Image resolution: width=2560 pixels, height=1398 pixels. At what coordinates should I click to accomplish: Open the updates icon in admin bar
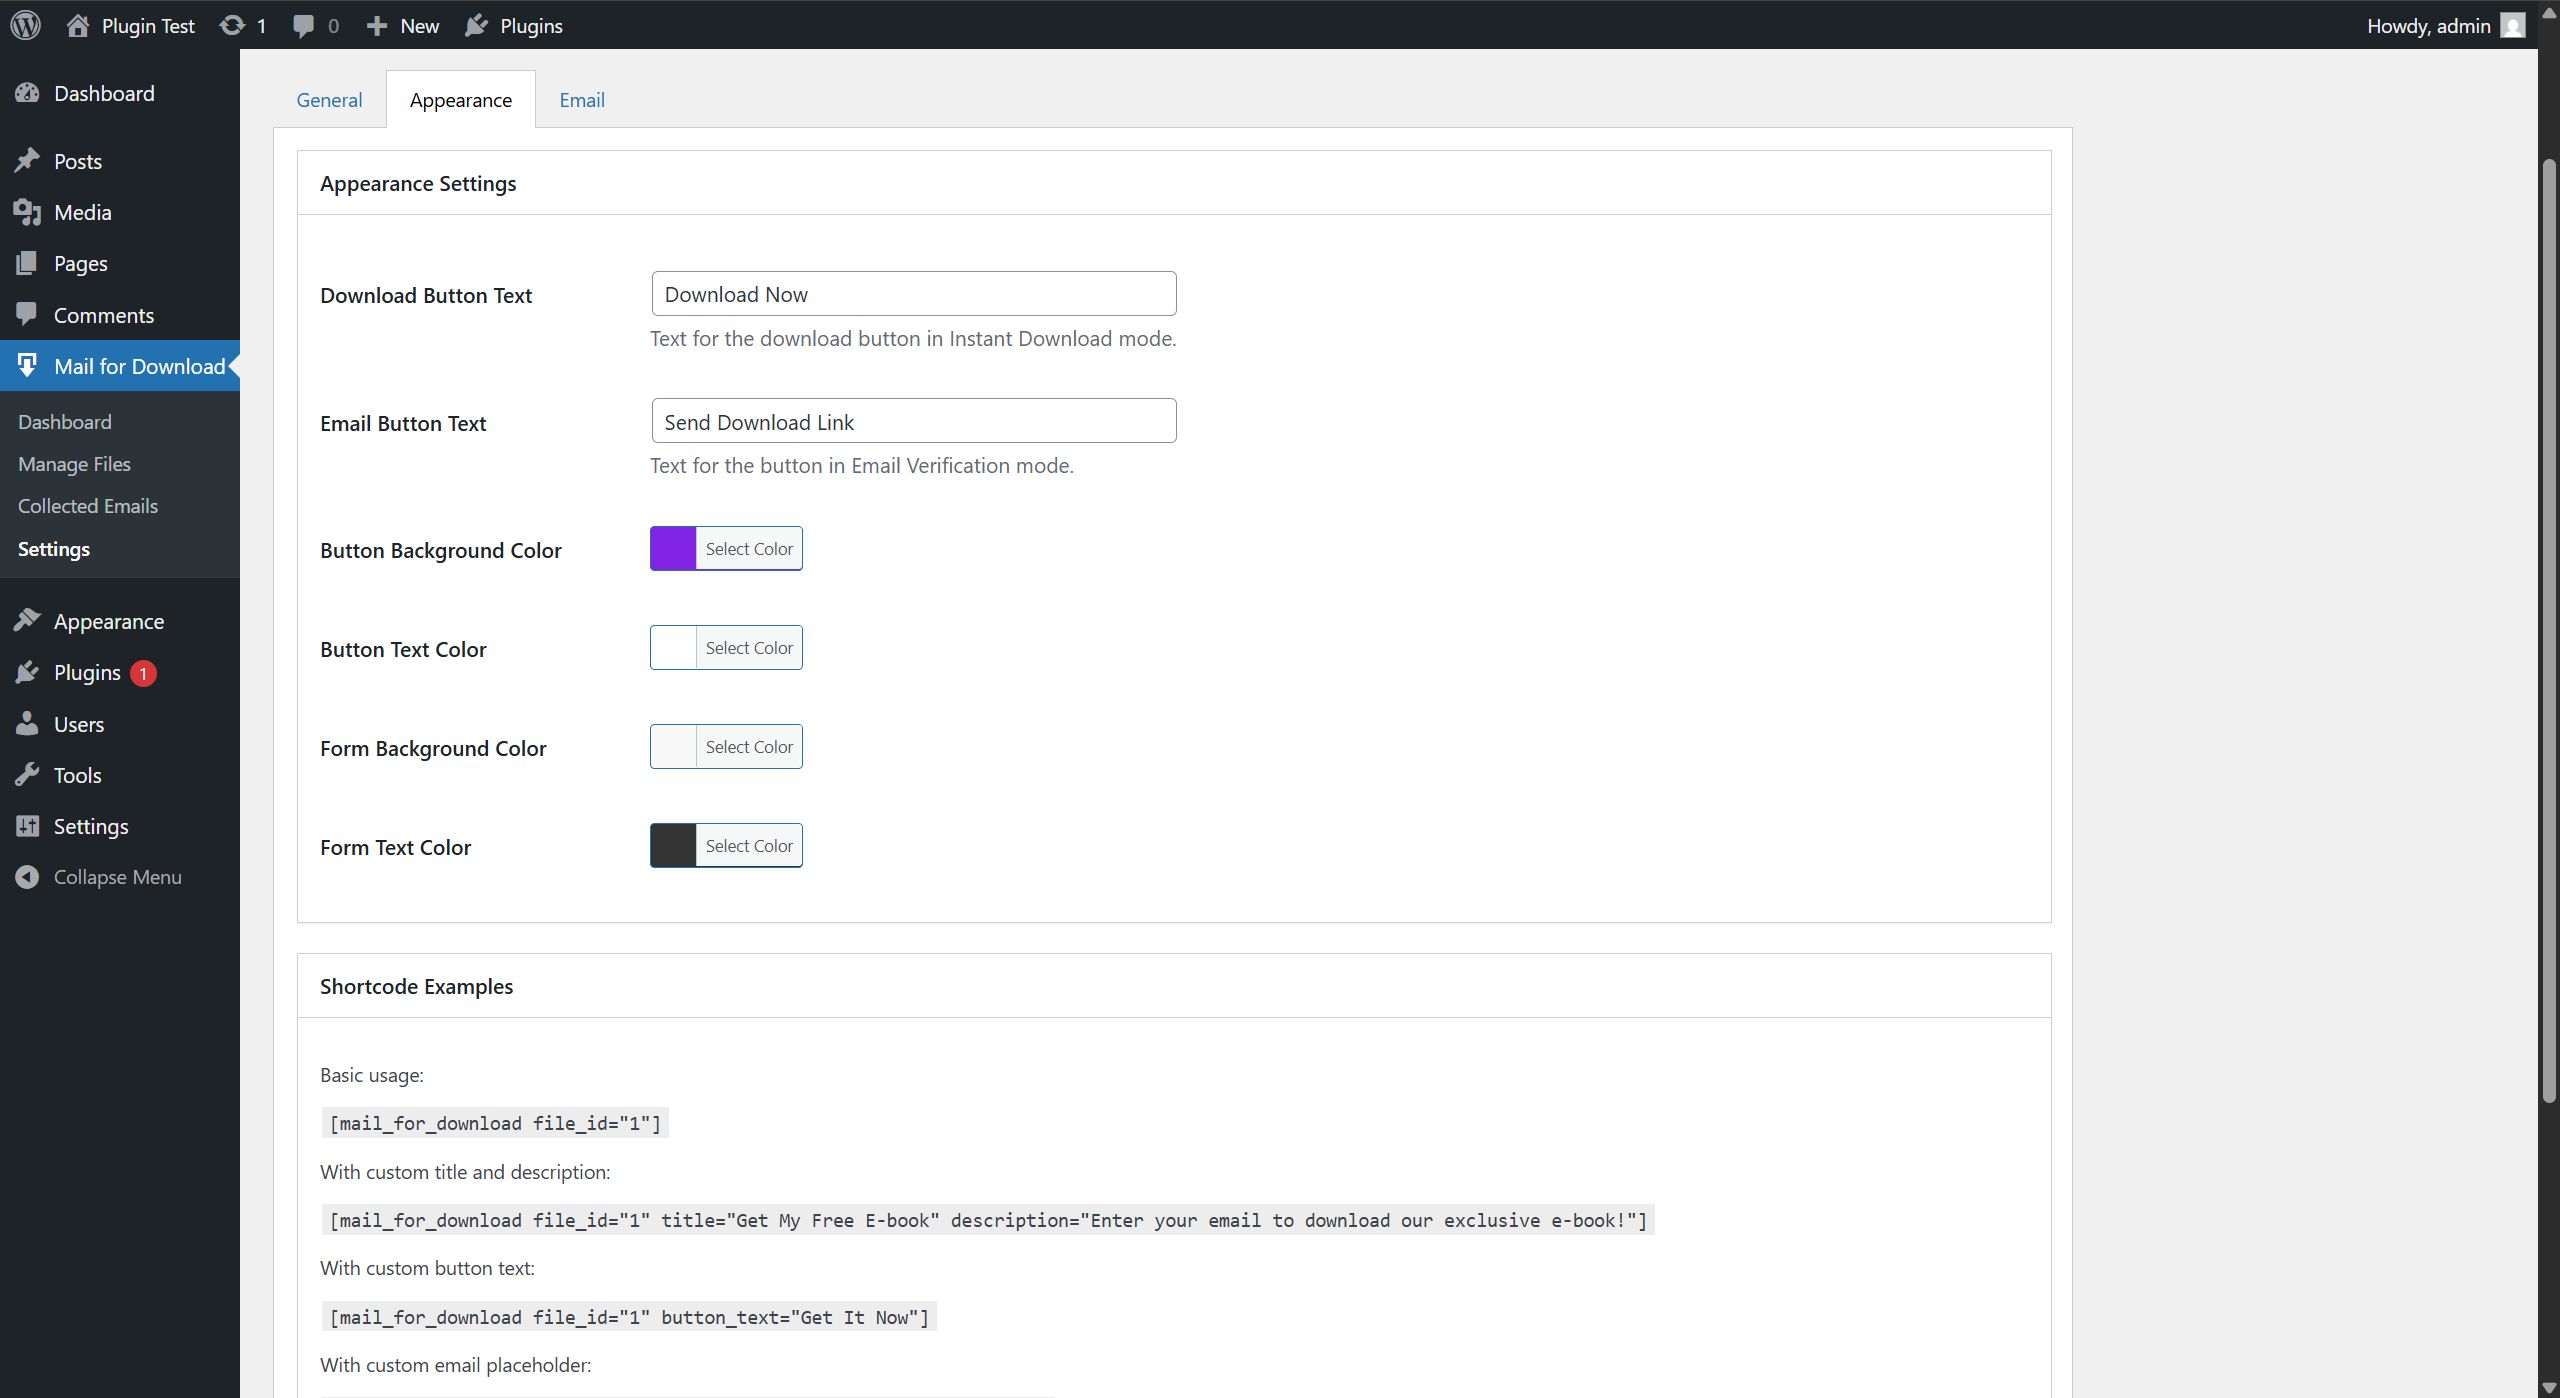point(233,25)
